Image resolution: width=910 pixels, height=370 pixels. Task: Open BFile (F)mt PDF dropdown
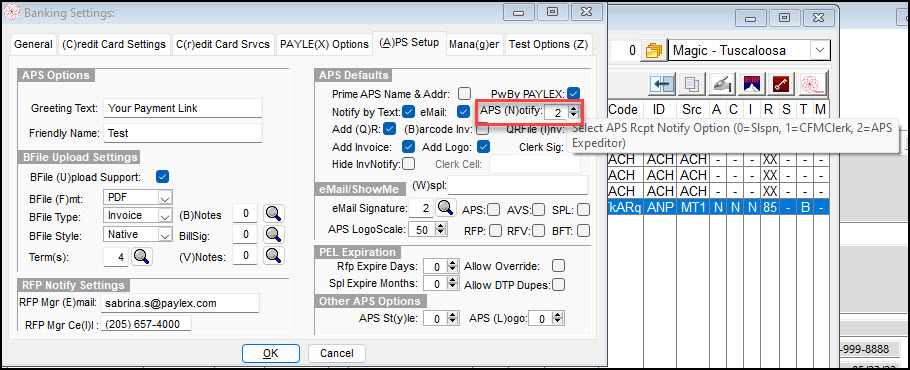(x=165, y=198)
